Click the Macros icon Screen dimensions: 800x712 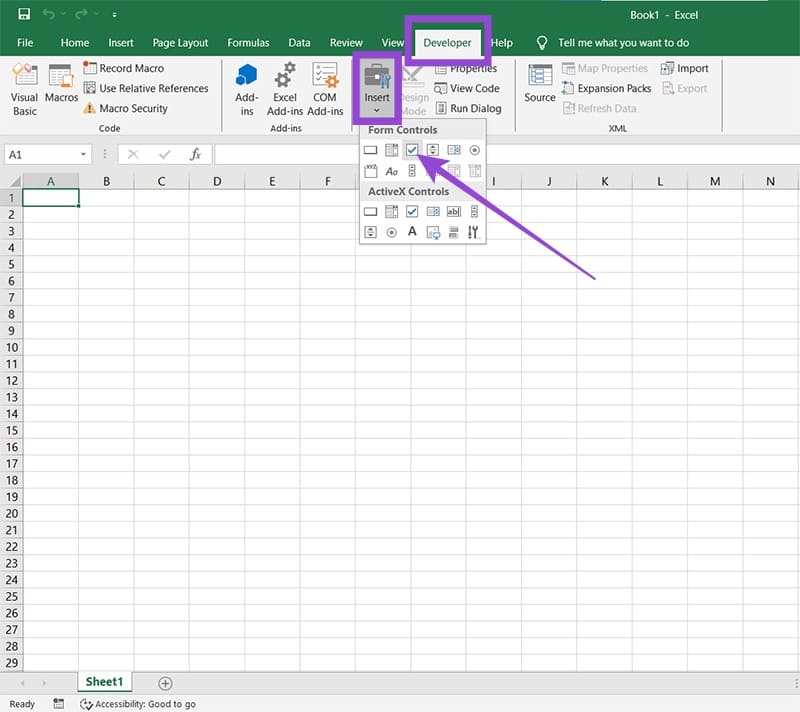[x=61, y=88]
